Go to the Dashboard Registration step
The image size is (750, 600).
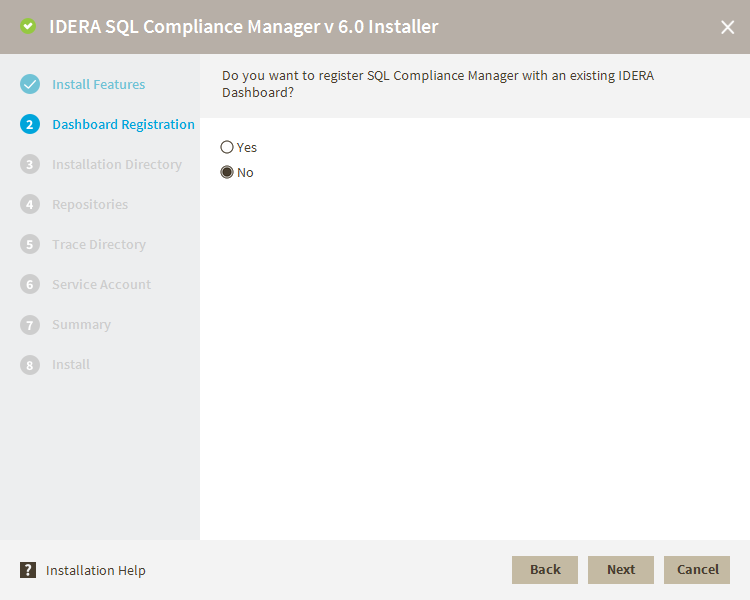tap(123, 124)
